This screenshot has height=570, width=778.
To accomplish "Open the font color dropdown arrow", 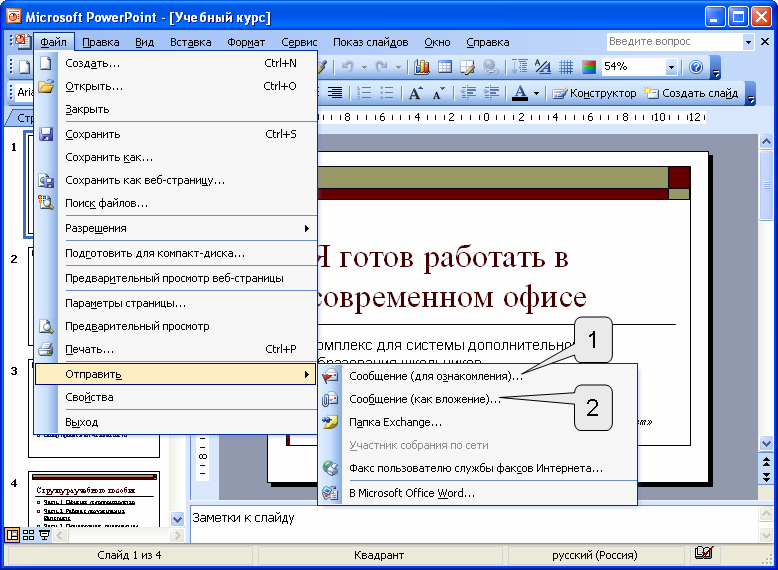I will point(536,93).
